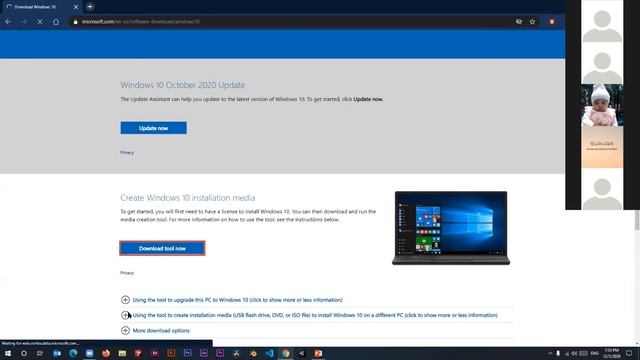Open Privacy link under Download tool now
The height and width of the screenshot is (360, 640).
(127, 273)
